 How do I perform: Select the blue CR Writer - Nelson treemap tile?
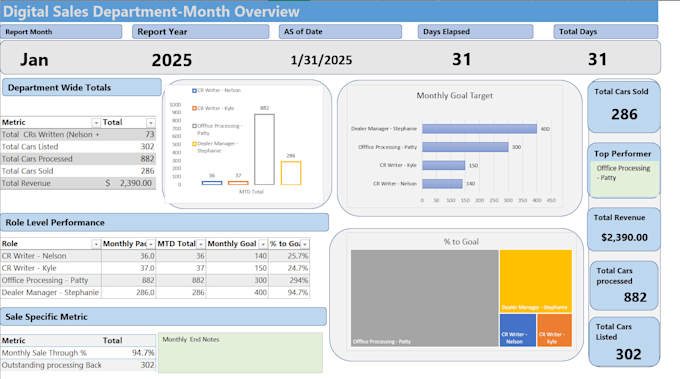pyautogui.click(x=518, y=330)
